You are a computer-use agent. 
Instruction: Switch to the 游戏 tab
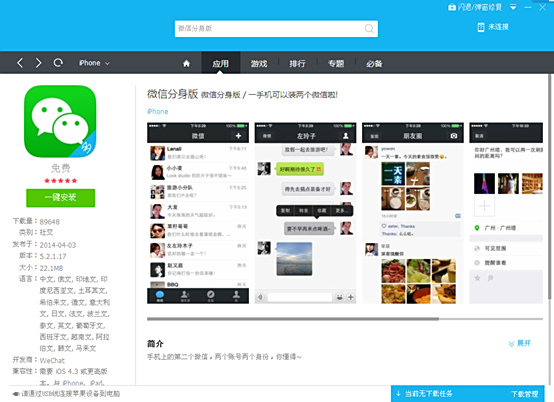tap(259, 63)
